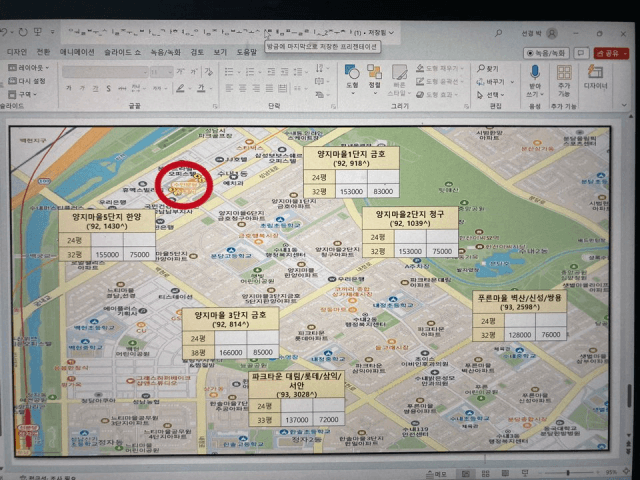Click the Redo (repeat) arrow in quick access toolbar

tap(23, 32)
